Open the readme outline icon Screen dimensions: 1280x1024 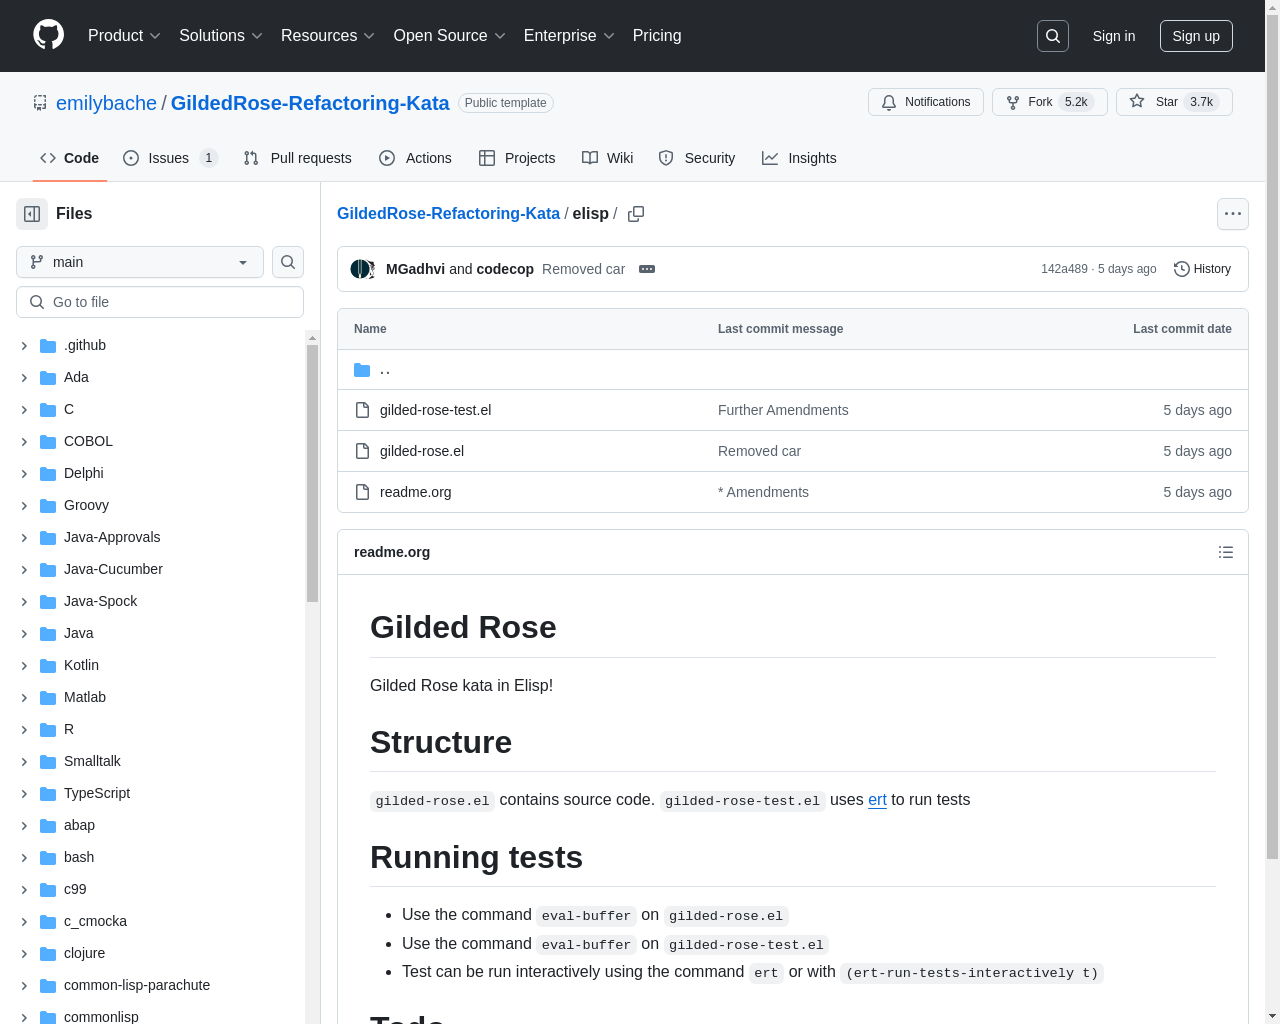[x=1226, y=552]
